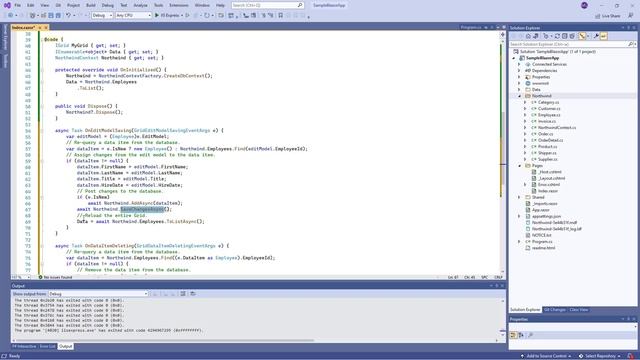This screenshot has height=360, width=640.
Task: Click the property pages wrench in Properties panel
Action: [531, 335]
